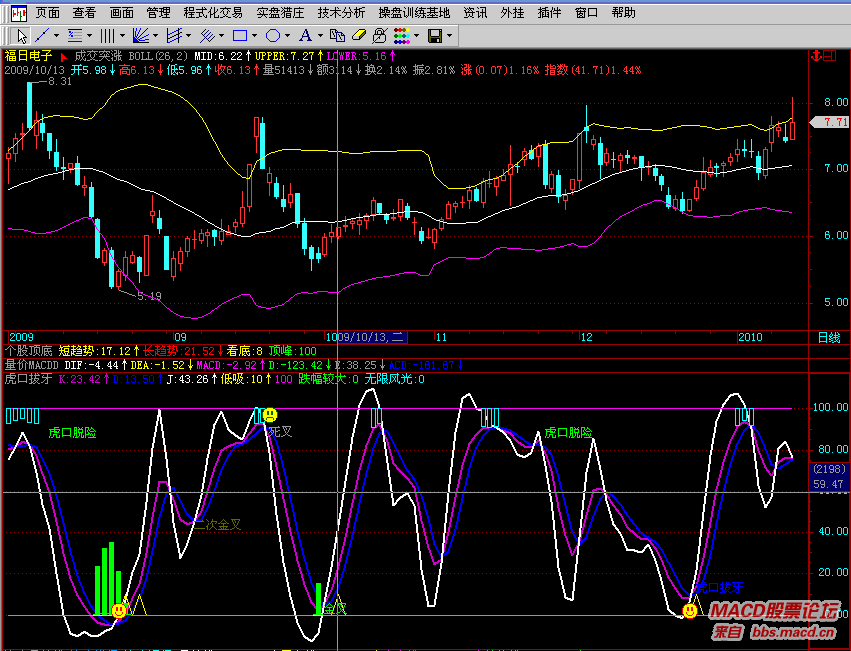The height and width of the screenshot is (651, 851).
Task: Click the copy drawings icon
Action: point(338,36)
